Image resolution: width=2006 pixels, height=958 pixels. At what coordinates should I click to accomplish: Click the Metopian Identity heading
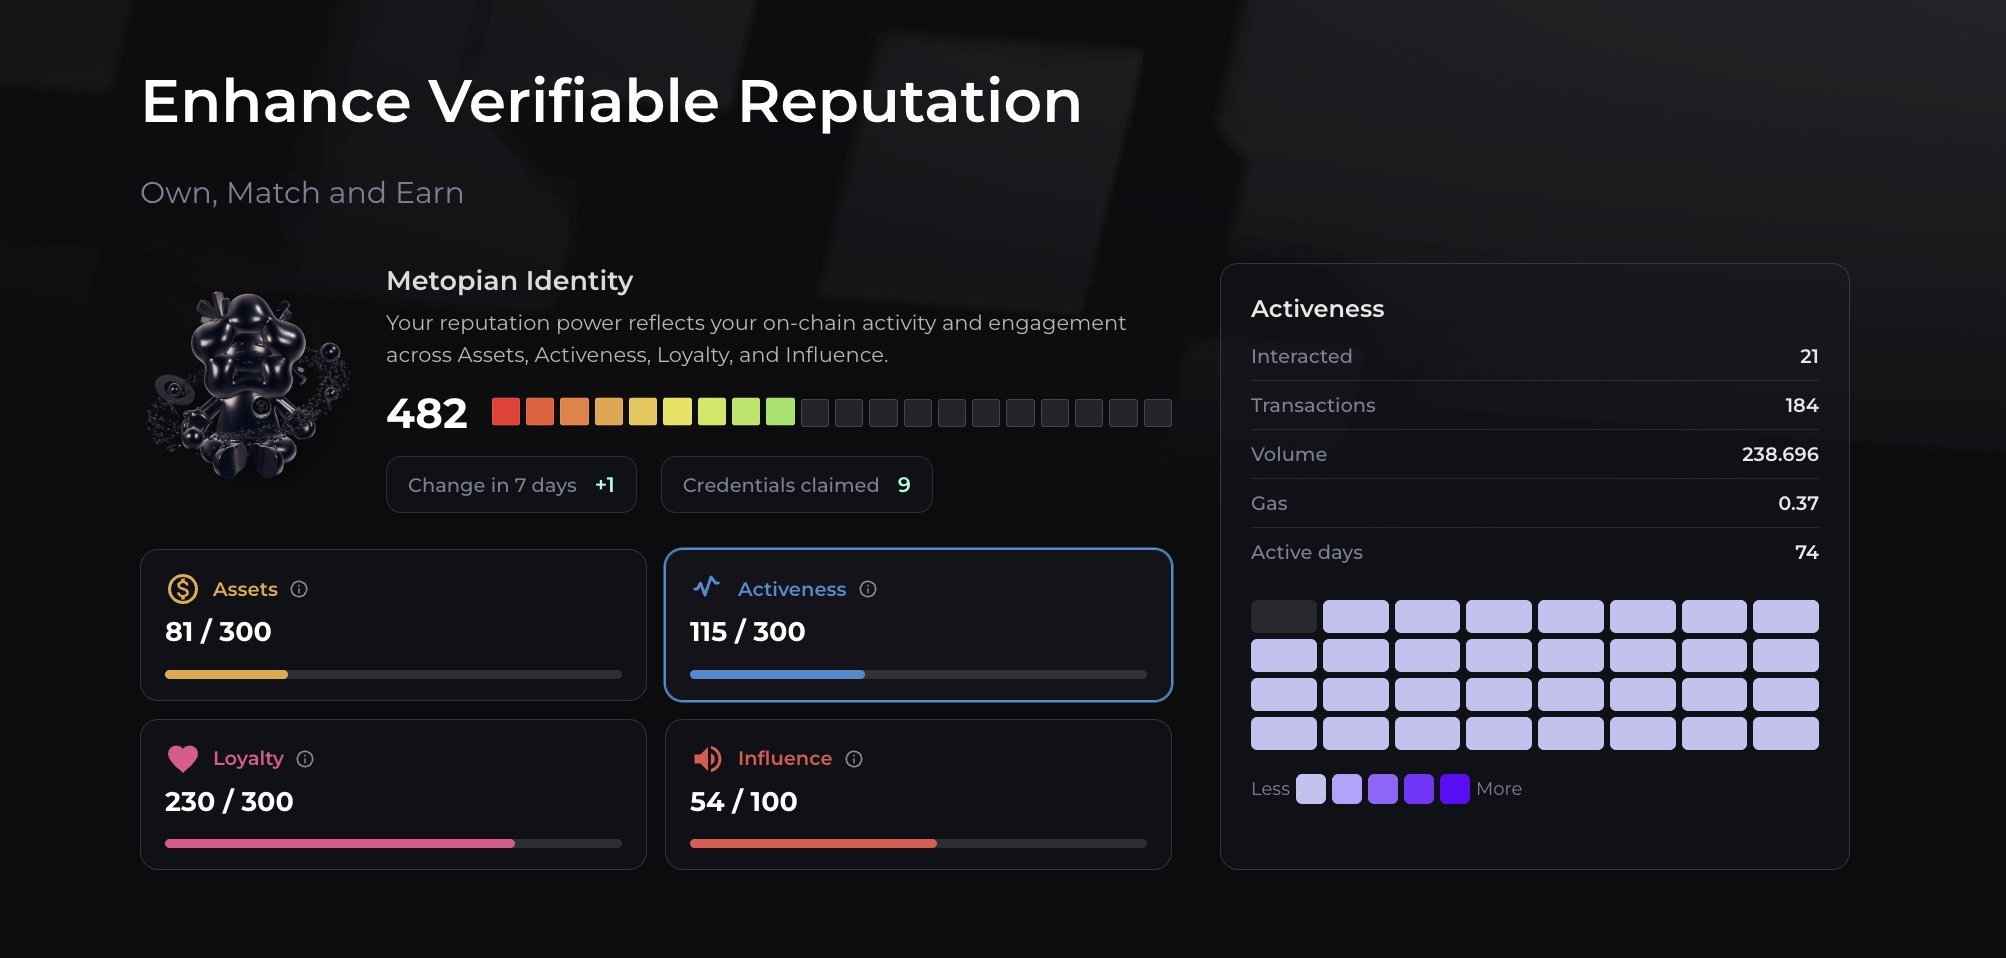[510, 281]
